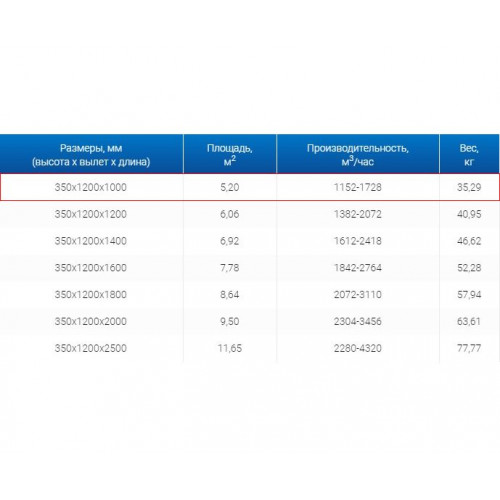This screenshot has height=500, width=500.
Task: Click performance value 1842-2764
Action: (x=358, y=268)
